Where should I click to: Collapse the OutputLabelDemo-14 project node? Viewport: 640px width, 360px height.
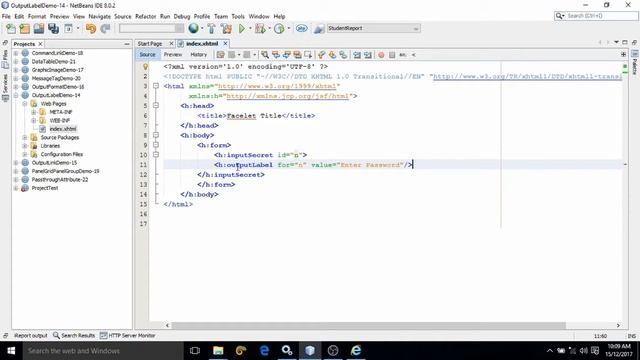[x=16, y=95]
